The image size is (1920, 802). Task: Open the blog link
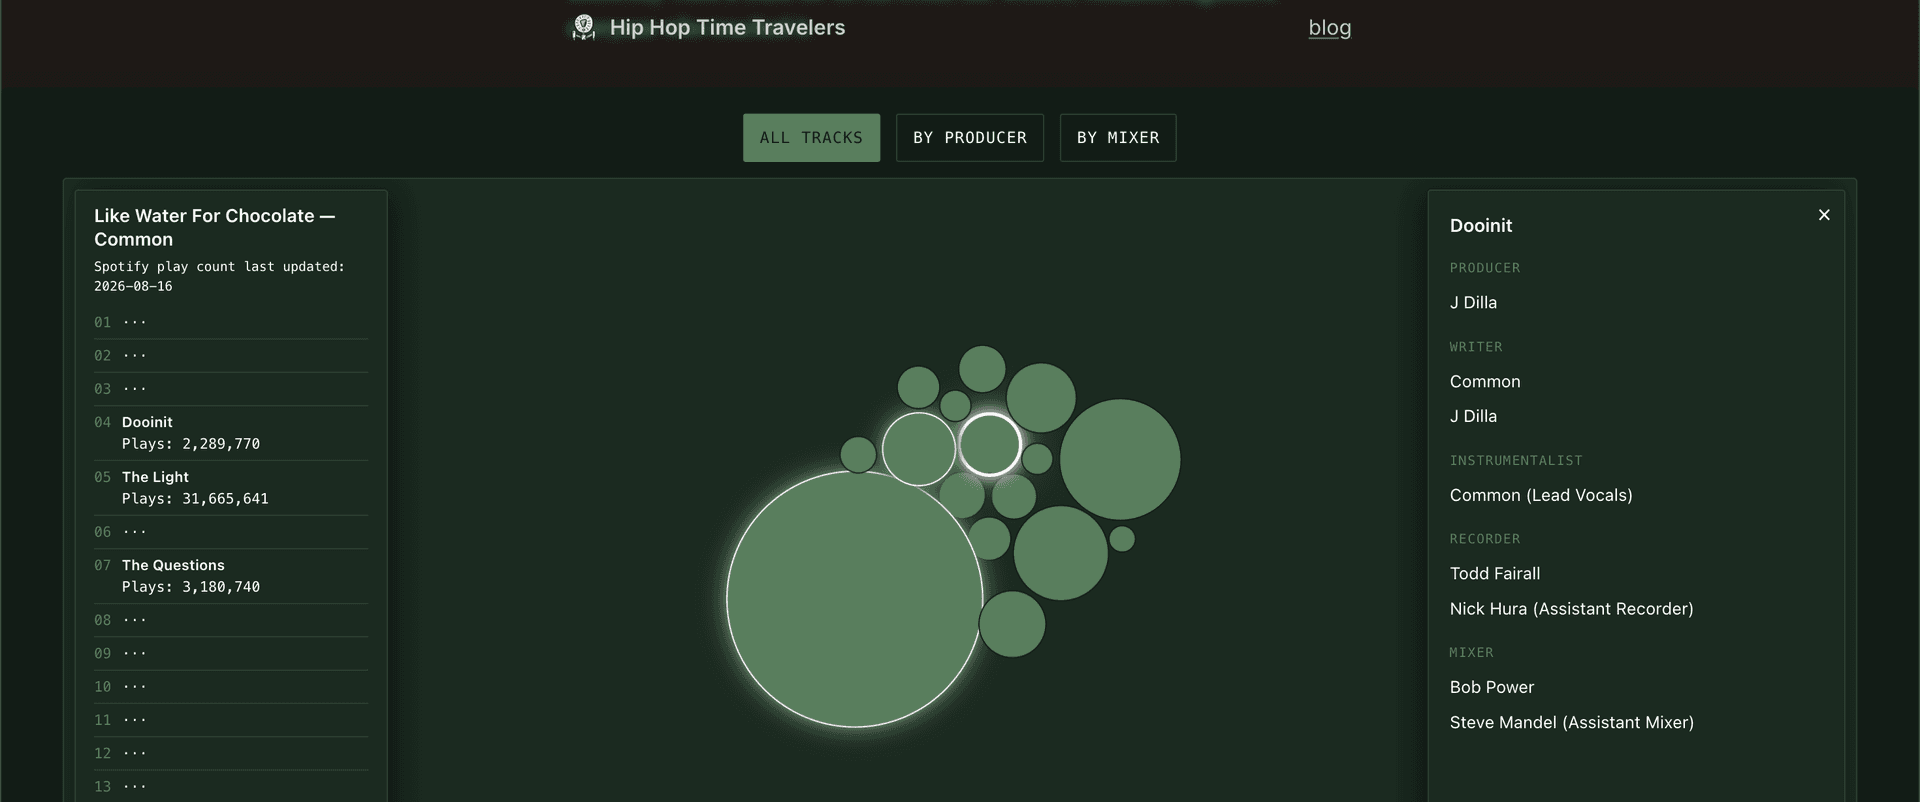[x=1329, y=28]
